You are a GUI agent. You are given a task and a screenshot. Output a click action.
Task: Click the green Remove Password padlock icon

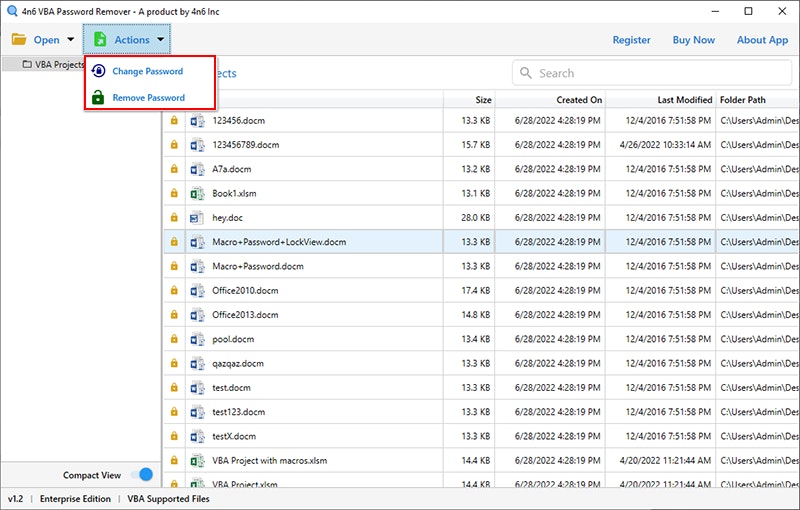coord(98,97)
